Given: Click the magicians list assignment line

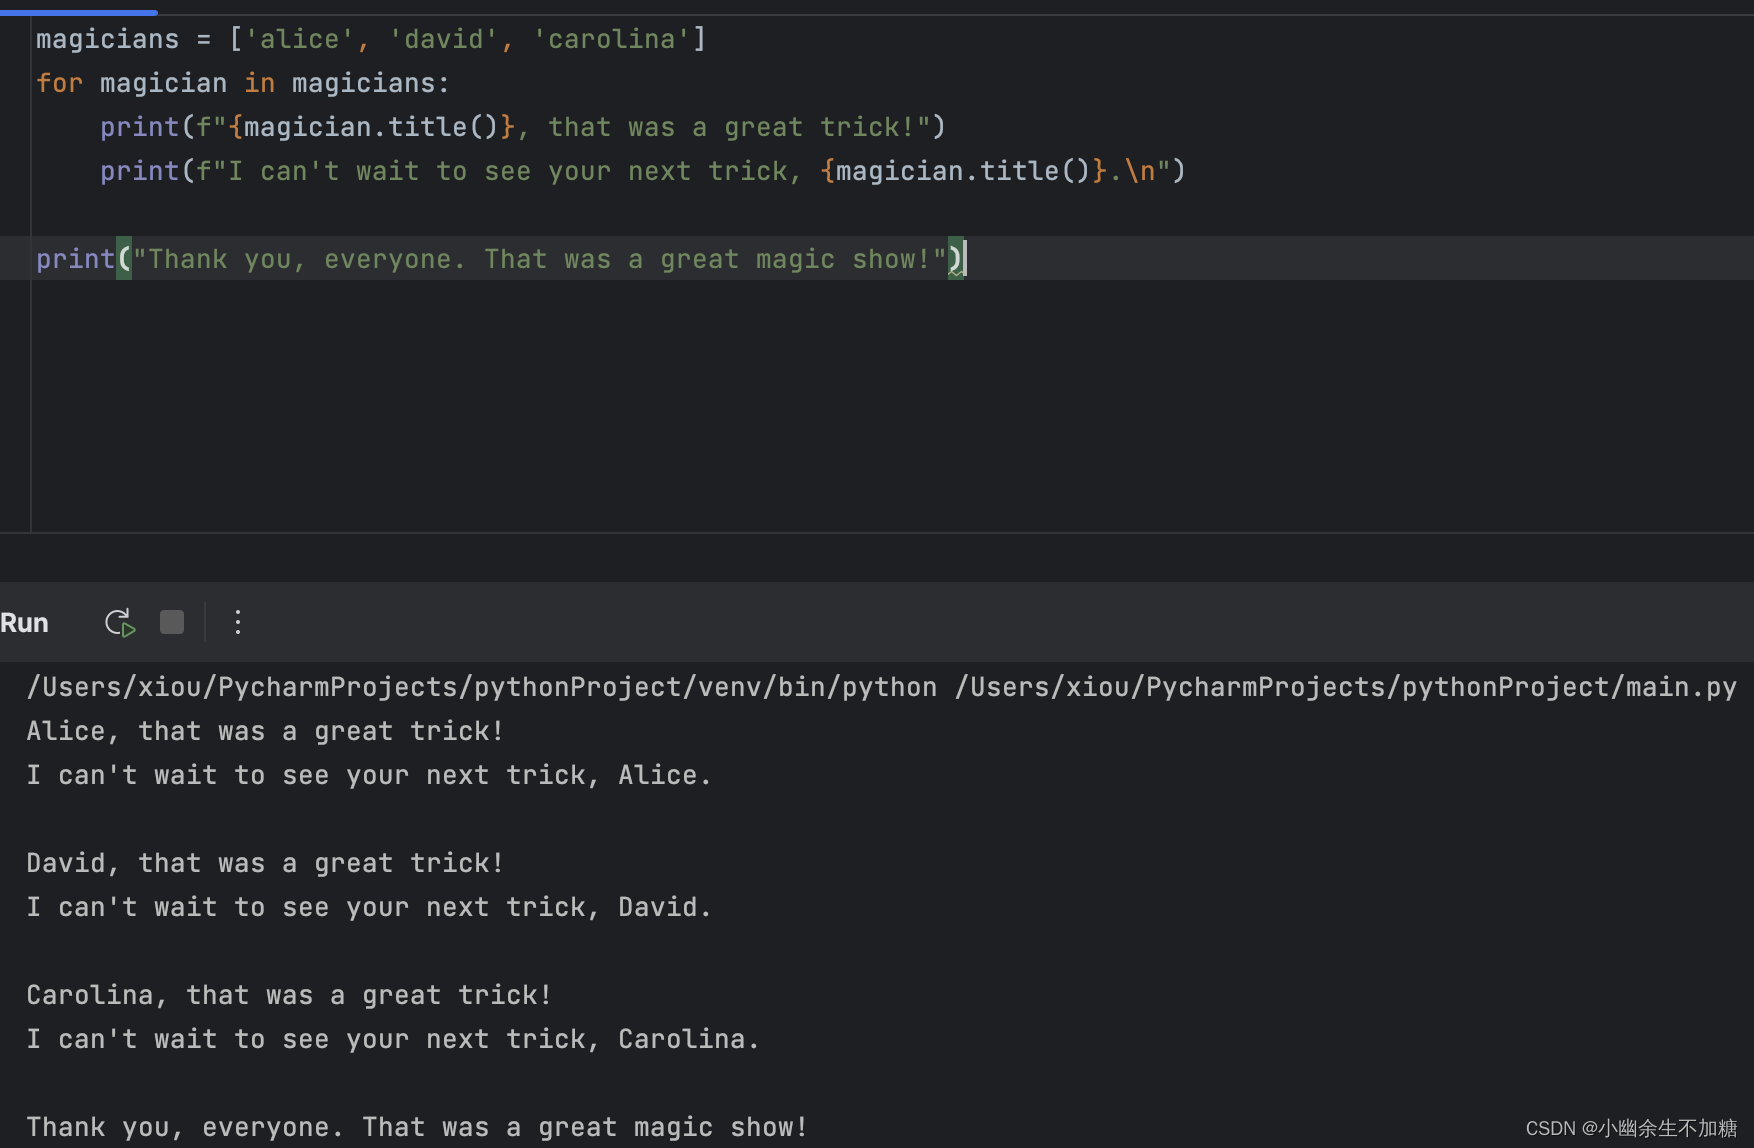Looking at the screenshot, I should pyautogui.click(x=371, y=39).
